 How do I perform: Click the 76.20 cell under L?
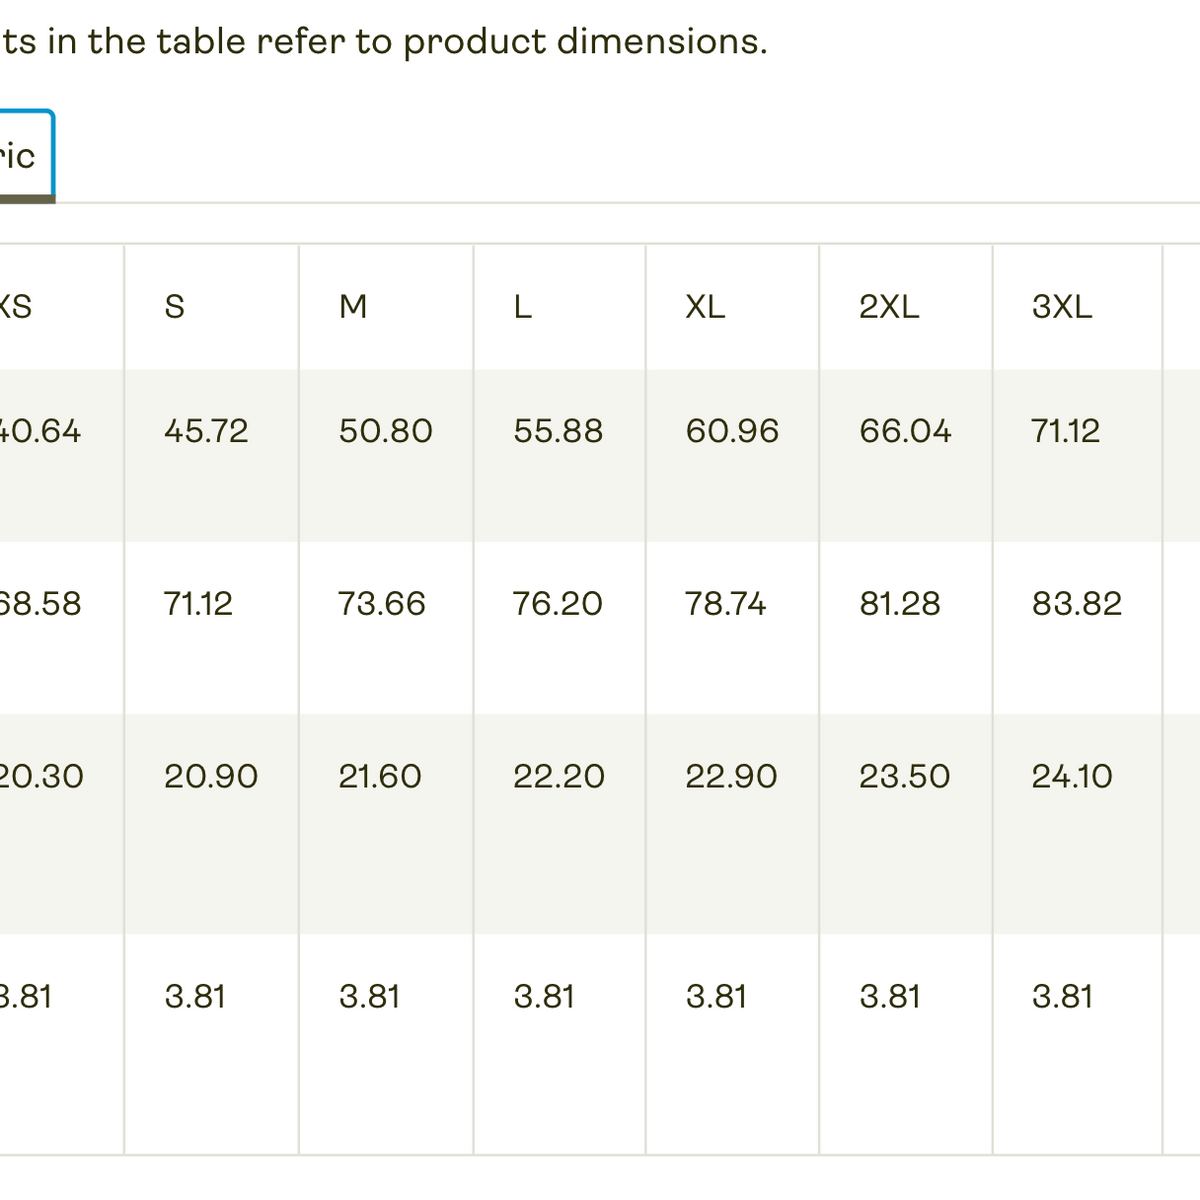tap(558, 604)
